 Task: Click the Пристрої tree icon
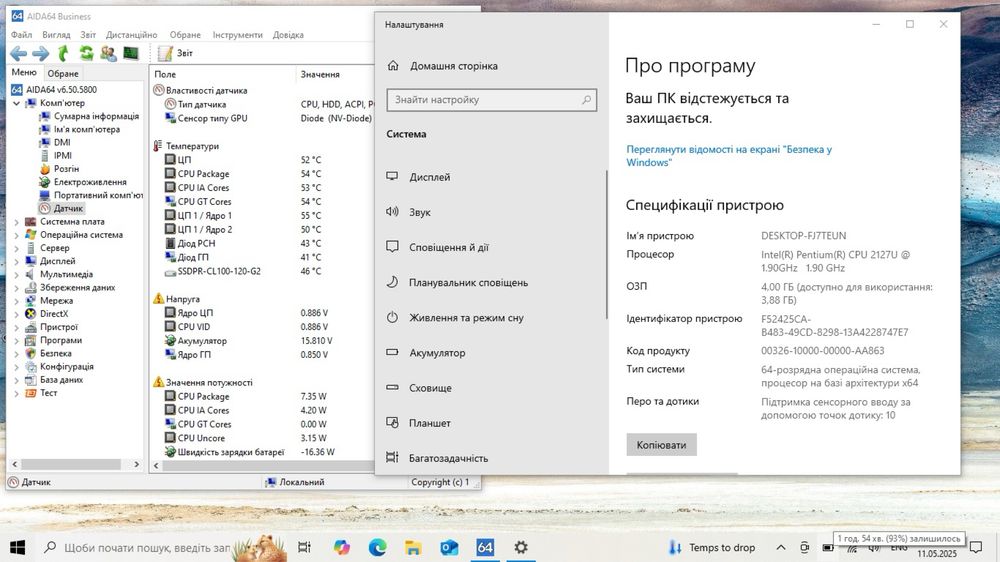point(31,327)
